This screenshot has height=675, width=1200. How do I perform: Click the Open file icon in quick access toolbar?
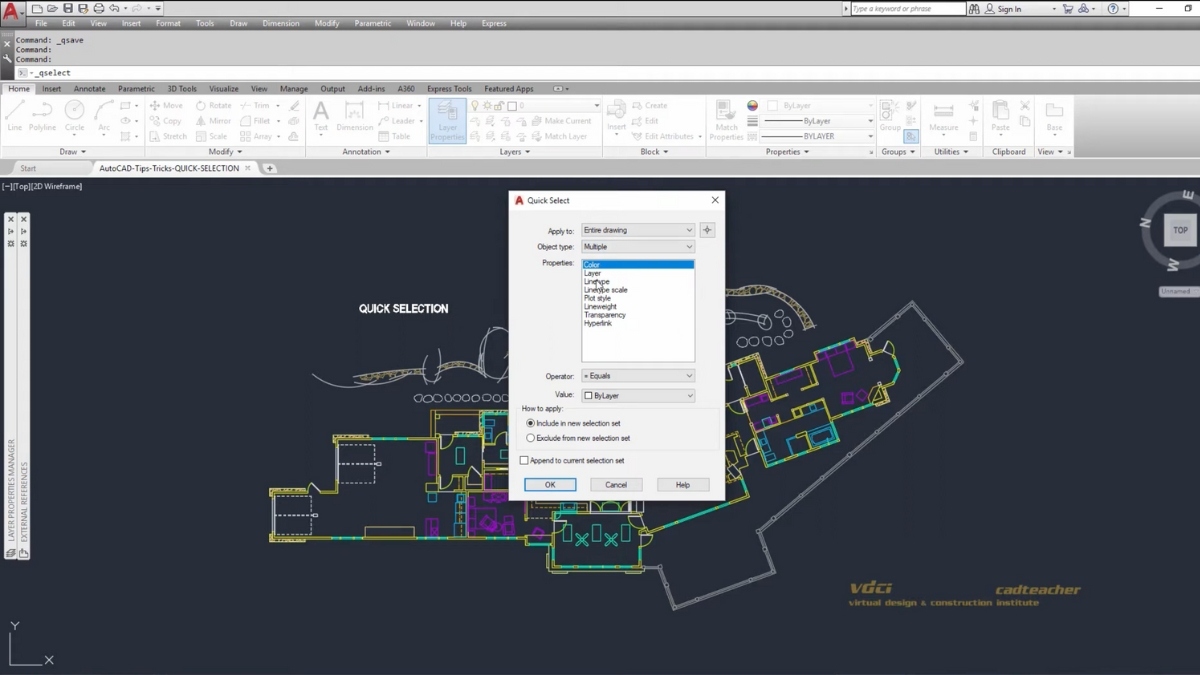52,9
